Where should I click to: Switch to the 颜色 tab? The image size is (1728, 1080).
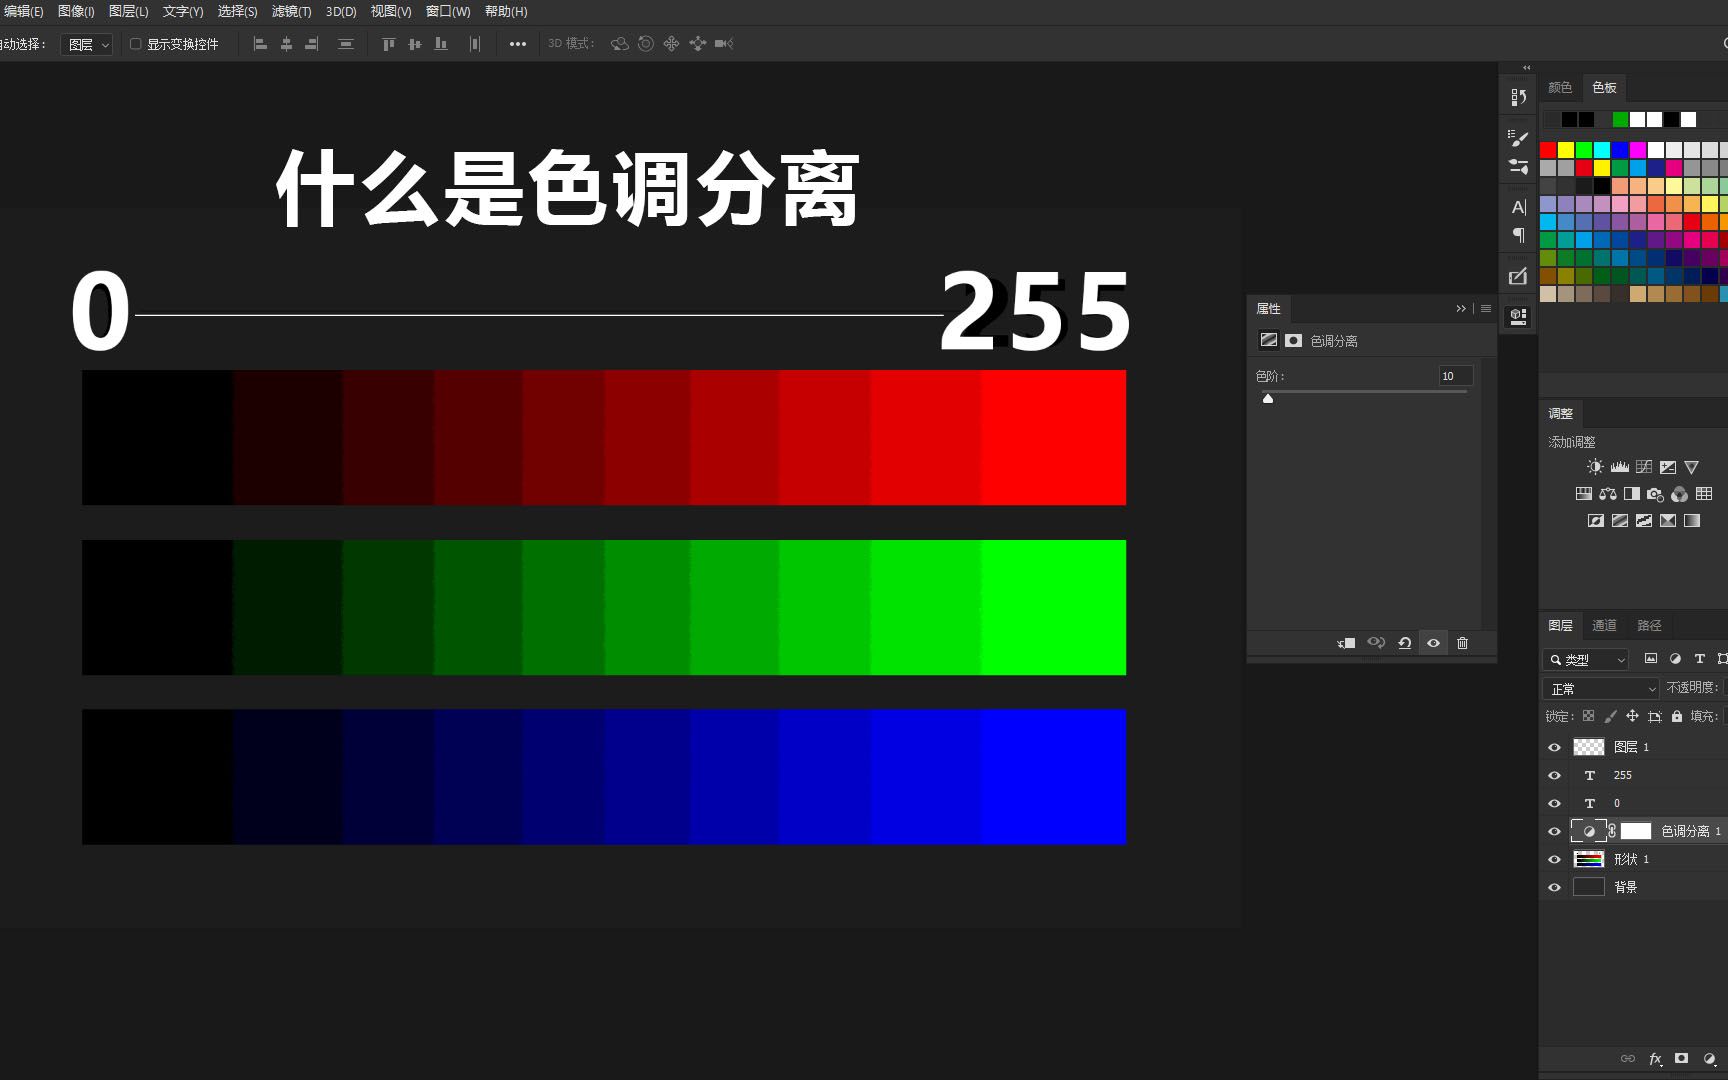point(1560,87)
